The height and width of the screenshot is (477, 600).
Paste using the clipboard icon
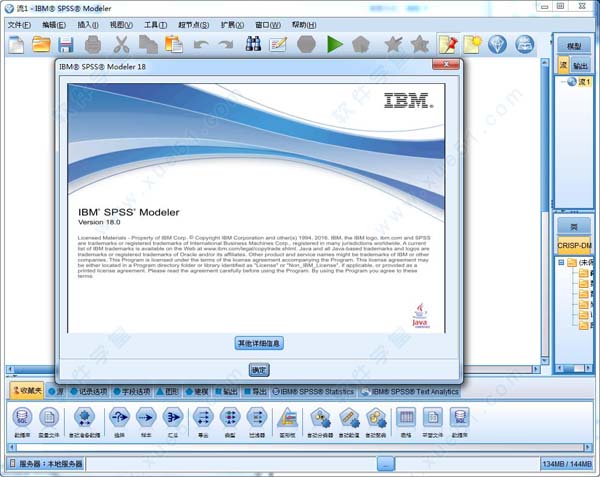click(174, 45)
